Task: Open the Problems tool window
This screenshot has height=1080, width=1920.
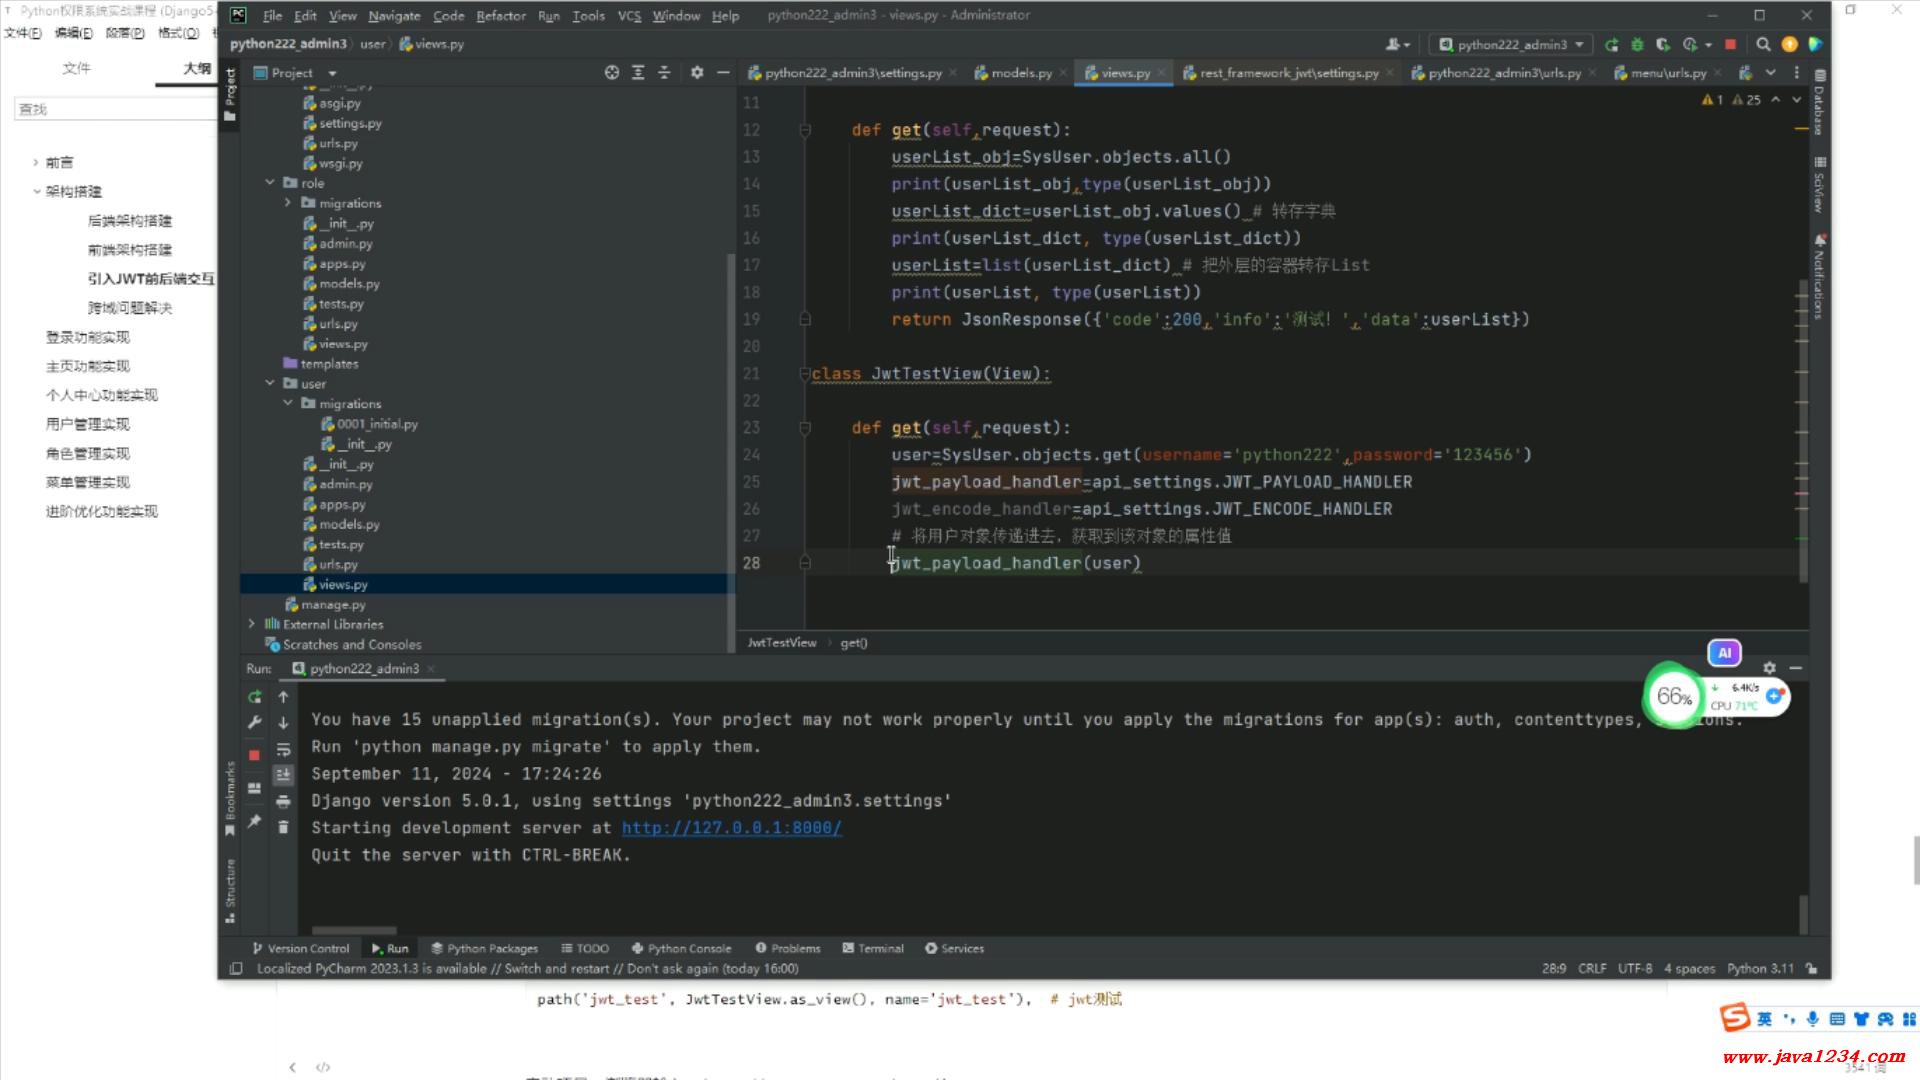Action: pyautogui.click(x=788, y=948)
